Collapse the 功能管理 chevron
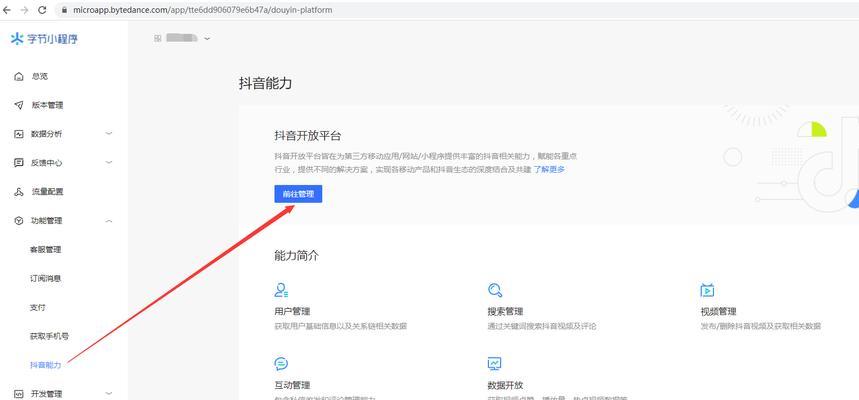The height and width of the screenshot is (400, 859). pyautogui.click(x=109, y=221)
